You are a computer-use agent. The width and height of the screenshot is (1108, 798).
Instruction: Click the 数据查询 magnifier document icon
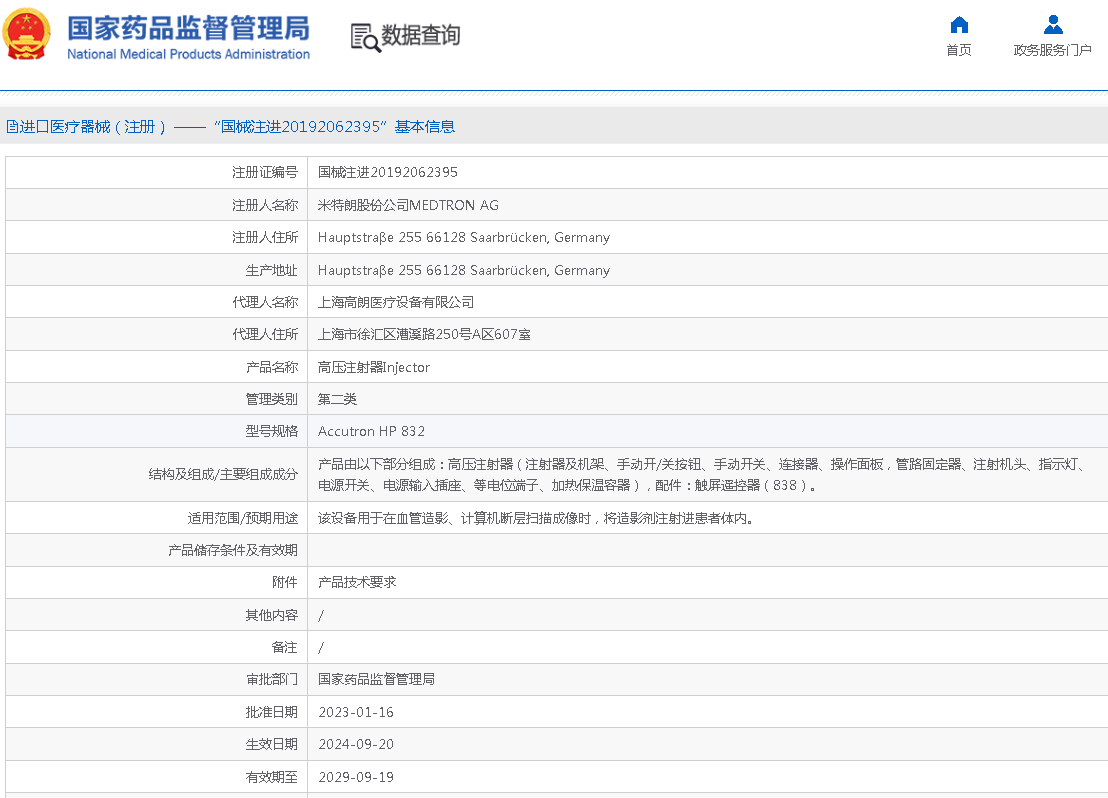pos(365,37)
